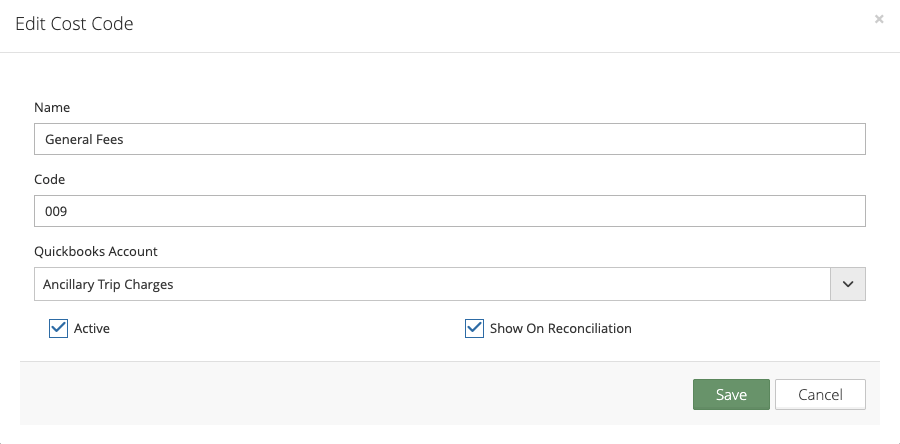
Task: Focus the Name input field
Action: (x=449, y=140)
